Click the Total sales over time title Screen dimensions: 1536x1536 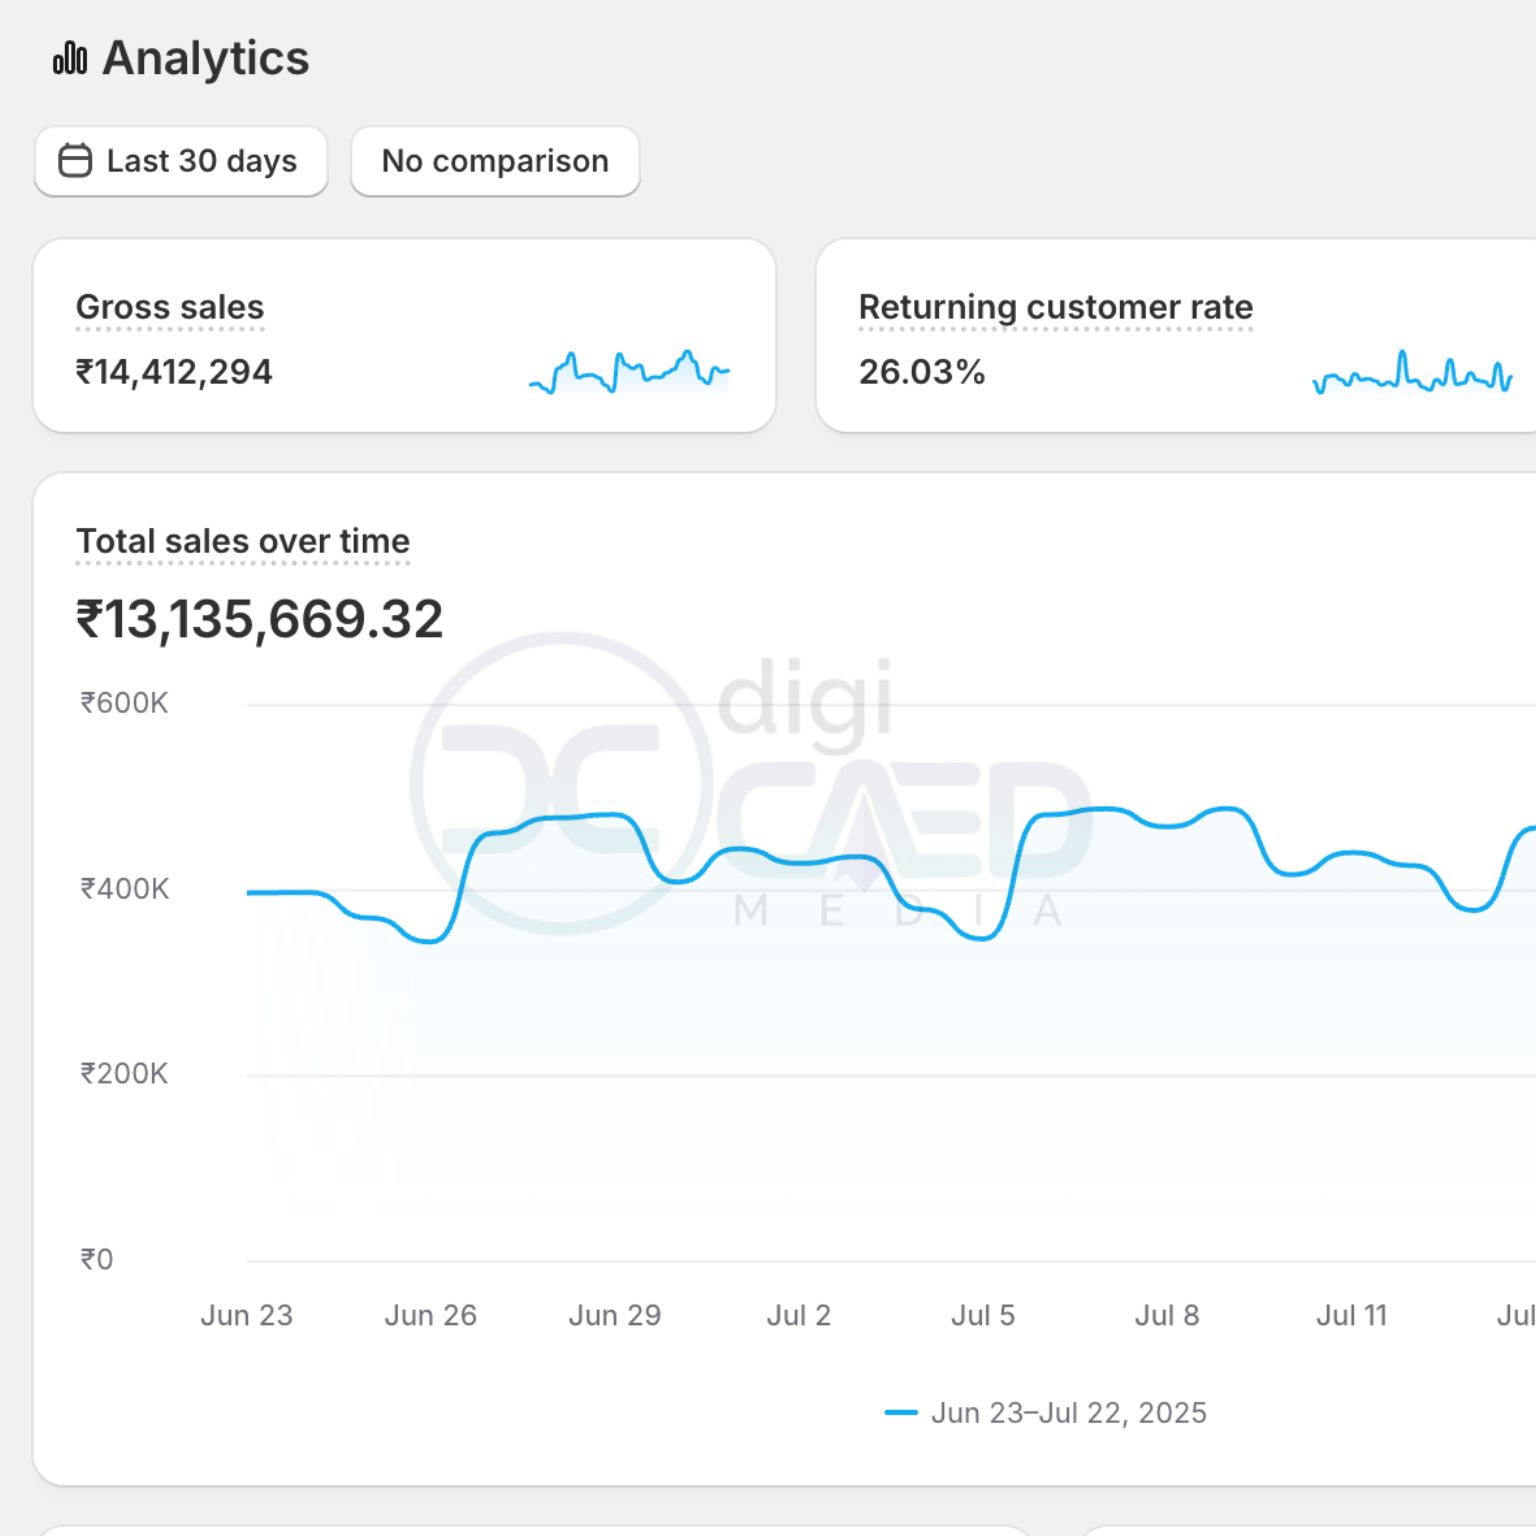click(x=243, y=541)
